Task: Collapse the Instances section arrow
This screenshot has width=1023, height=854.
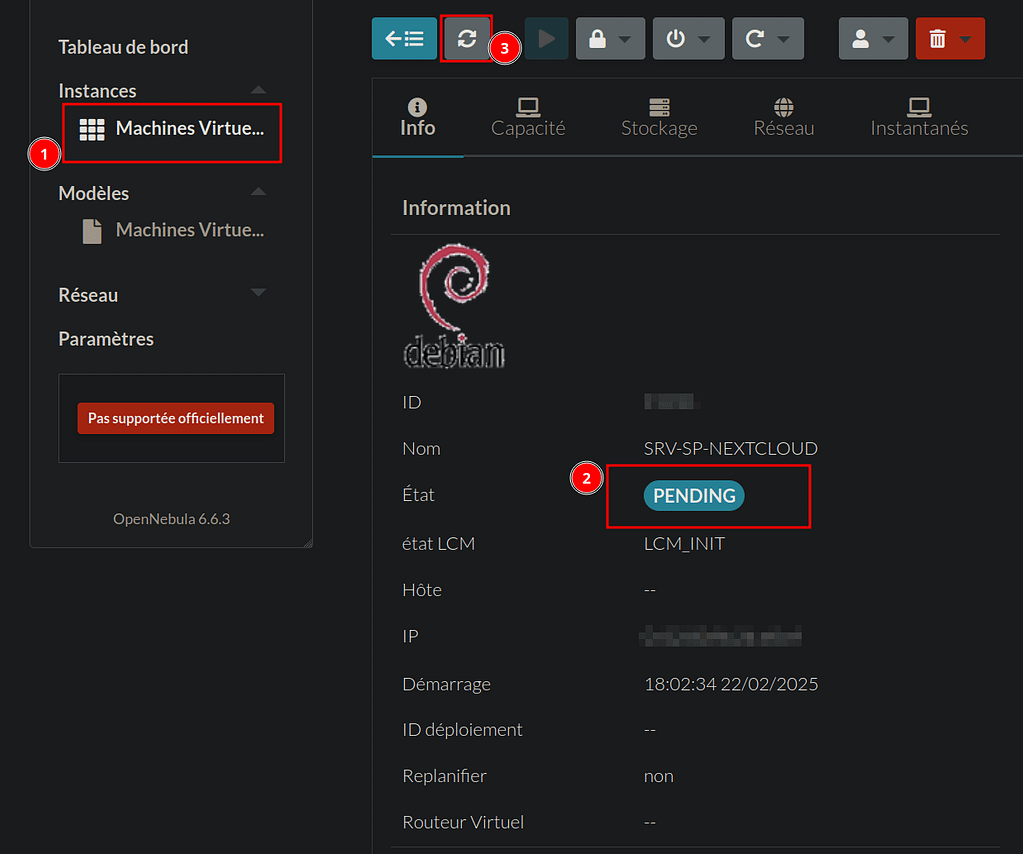Action: [x=258, y=91]
